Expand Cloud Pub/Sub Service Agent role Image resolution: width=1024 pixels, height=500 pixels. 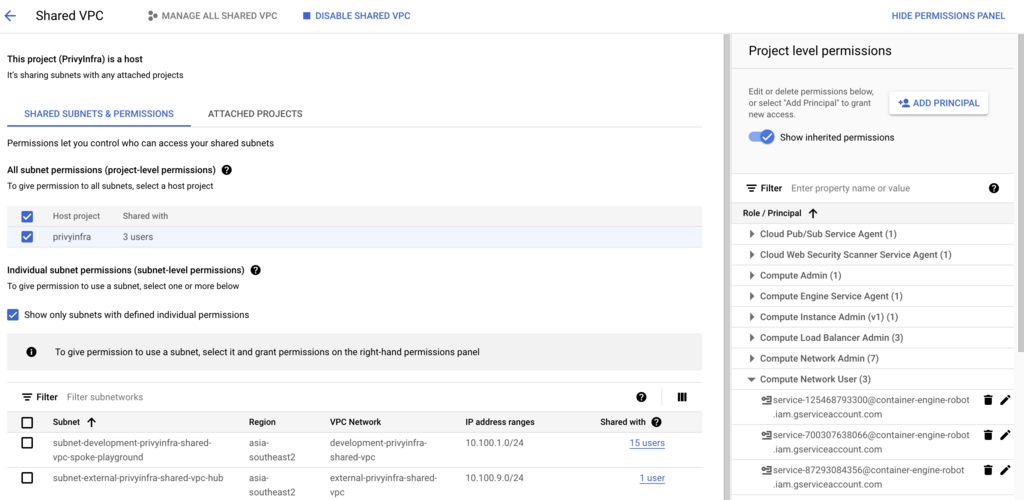[x=752, y=234]
